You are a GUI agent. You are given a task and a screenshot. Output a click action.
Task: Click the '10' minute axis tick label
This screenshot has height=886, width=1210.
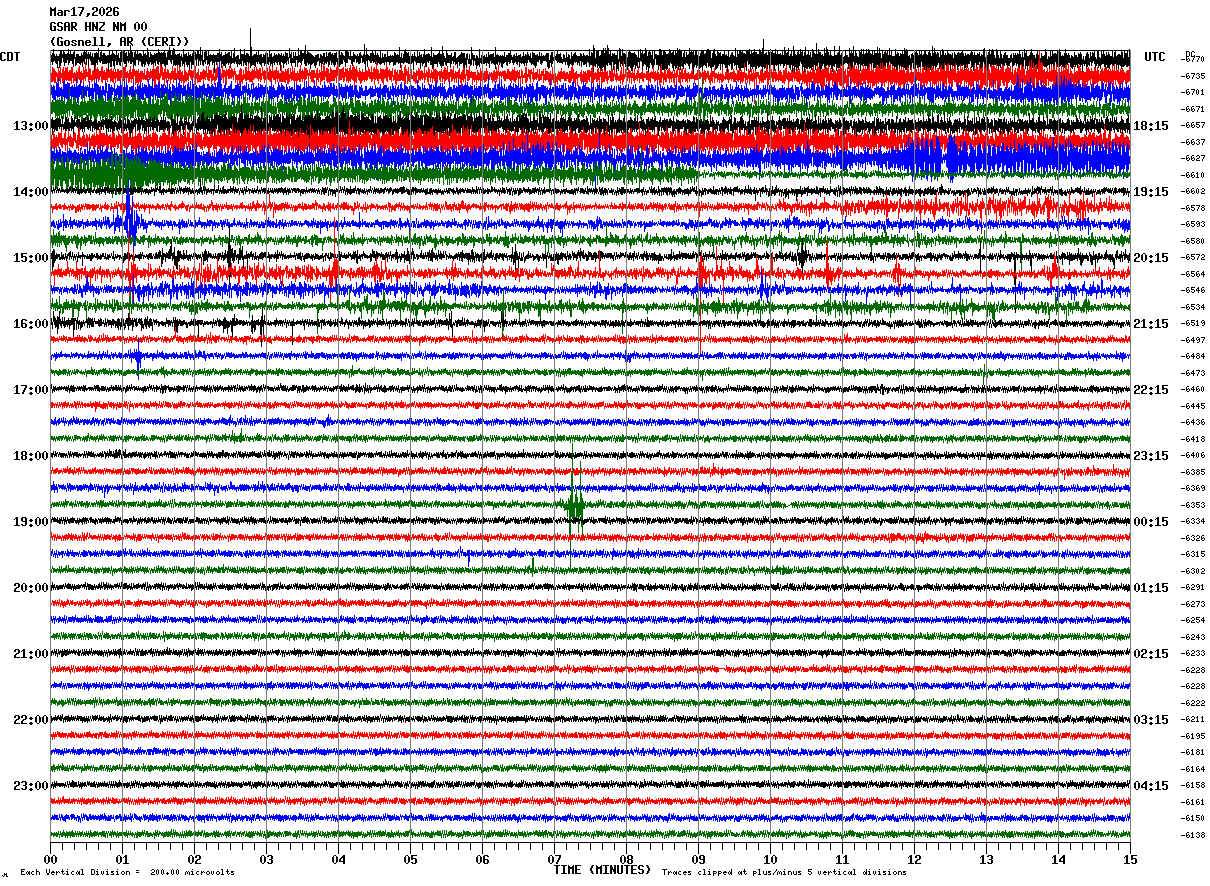pos(770,859)
